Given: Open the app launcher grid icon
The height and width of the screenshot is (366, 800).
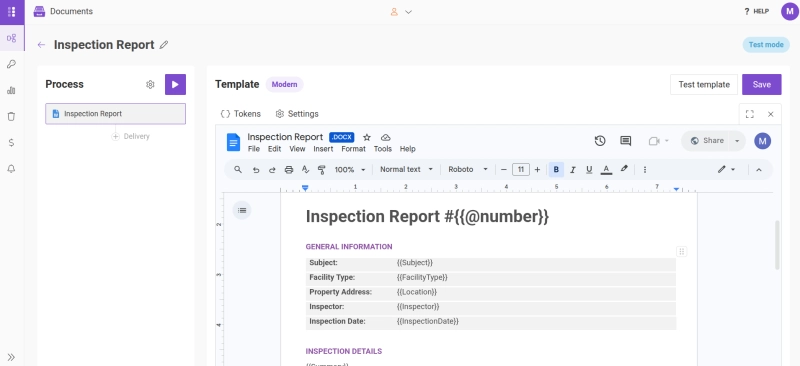Looking at the screenshot, I should [12, 12].
